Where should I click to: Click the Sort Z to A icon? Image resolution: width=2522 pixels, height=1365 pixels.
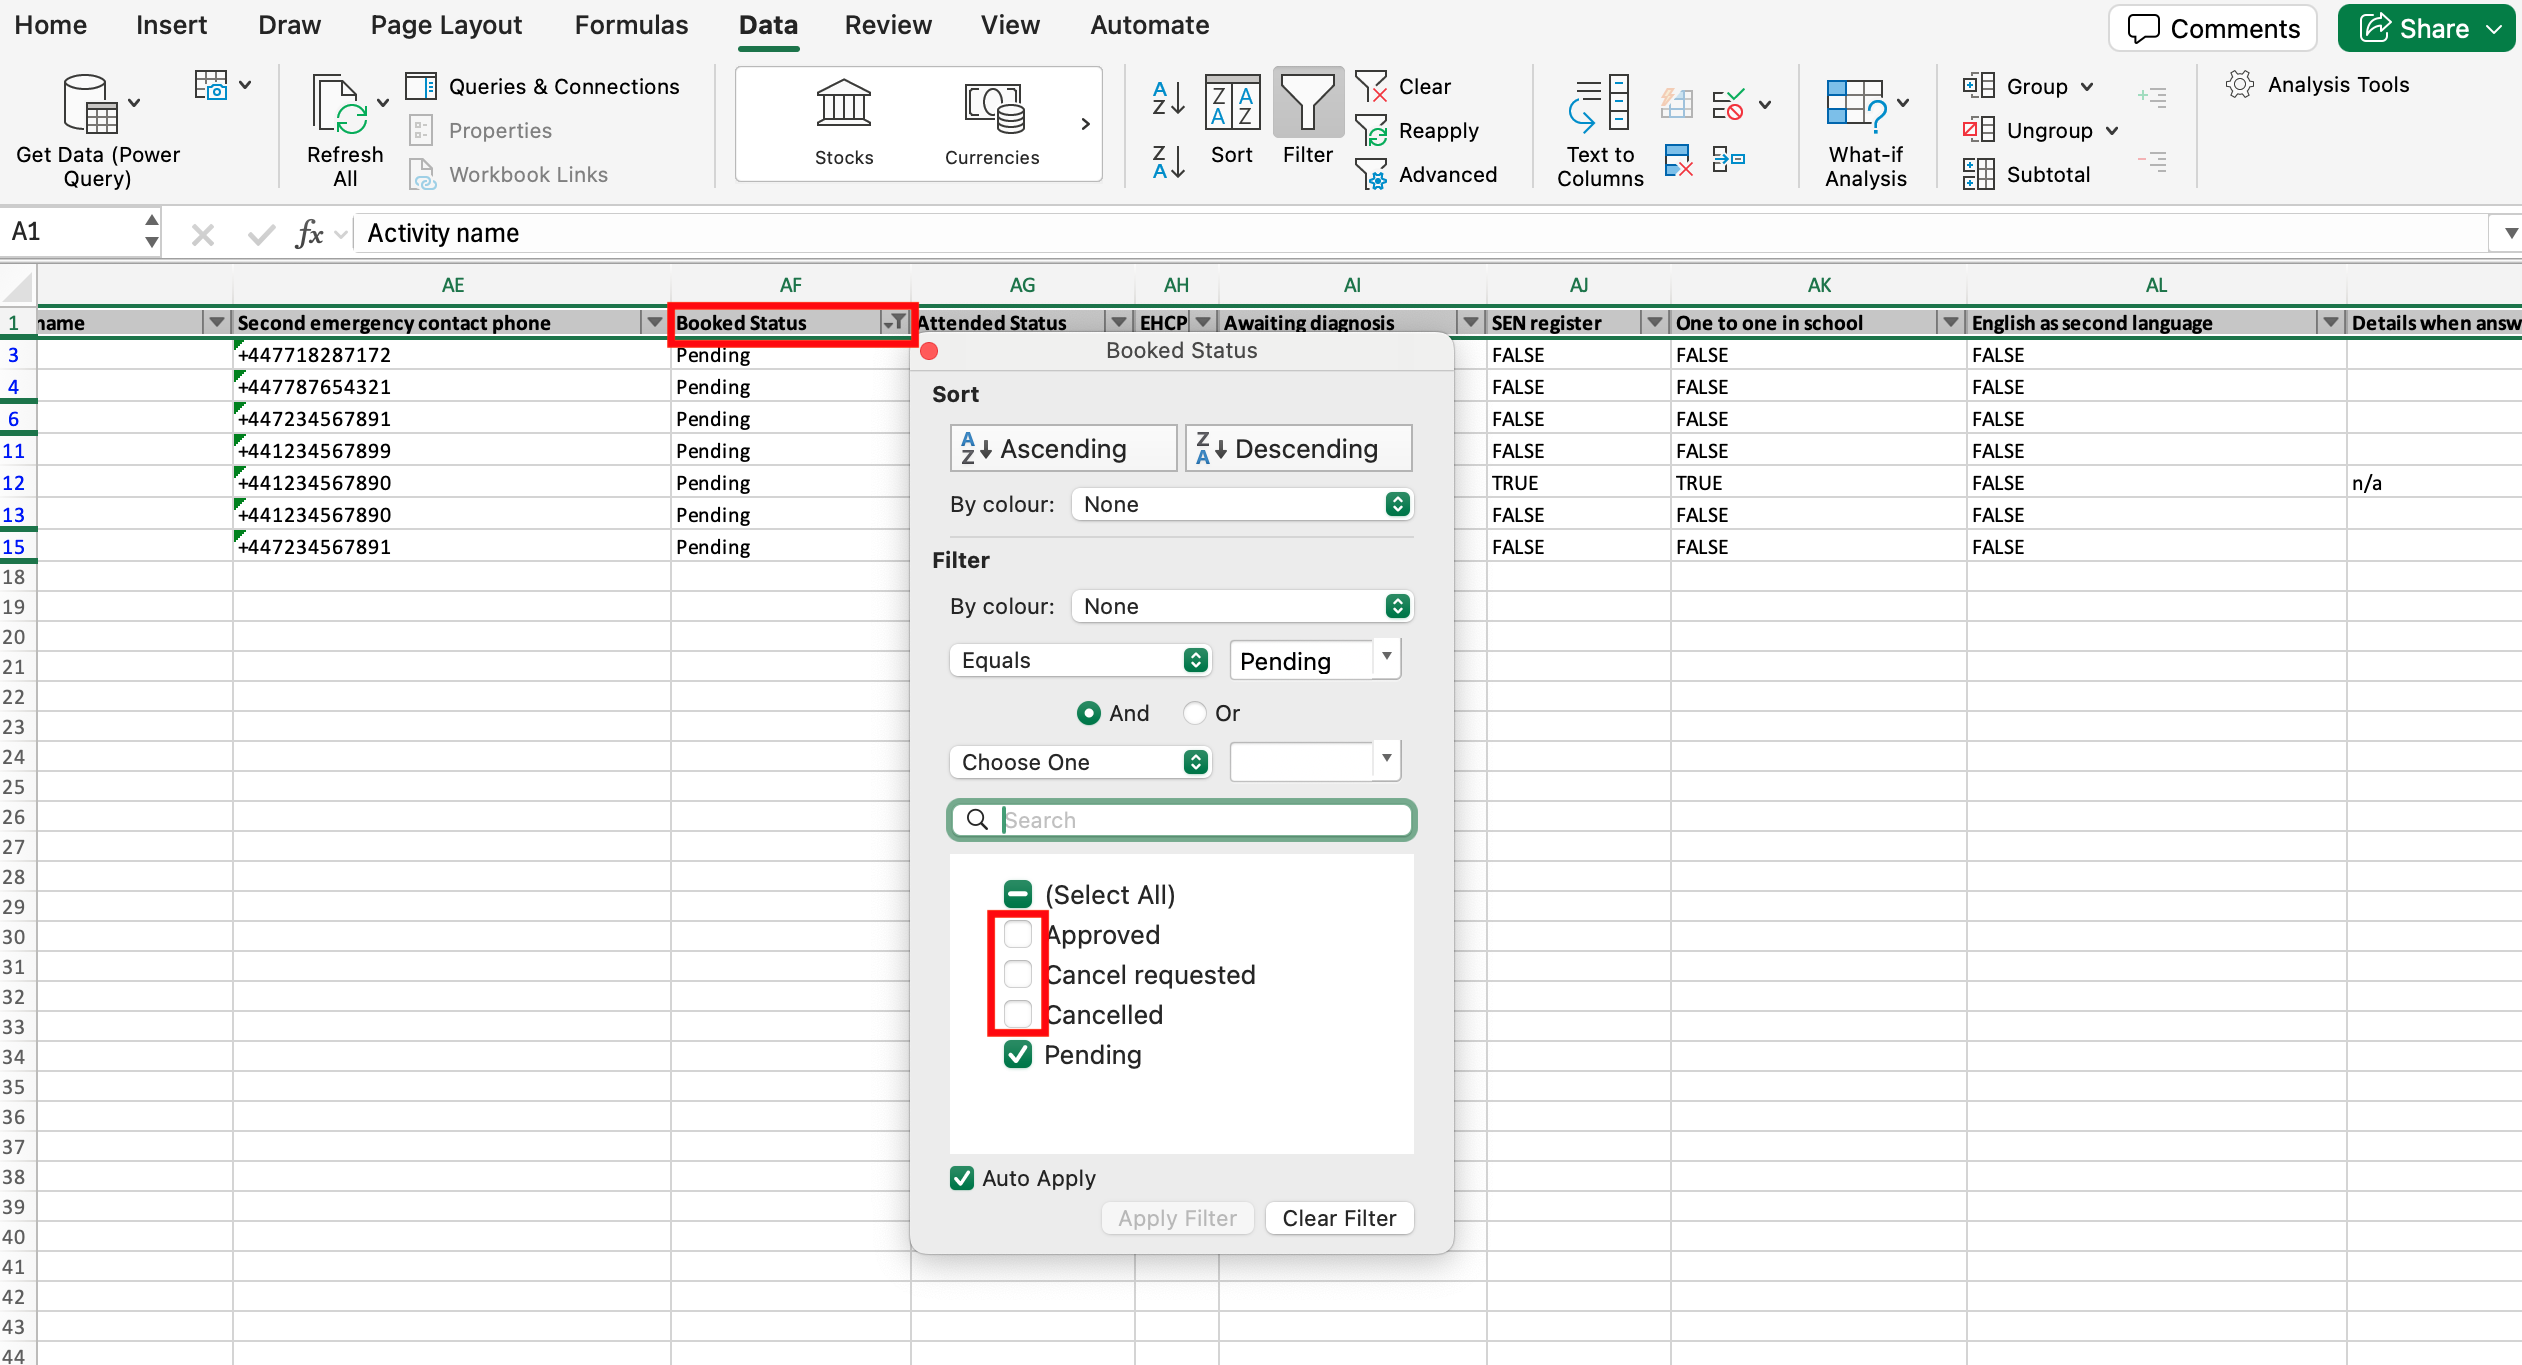pyautogui.click(x=1167, y=161)
